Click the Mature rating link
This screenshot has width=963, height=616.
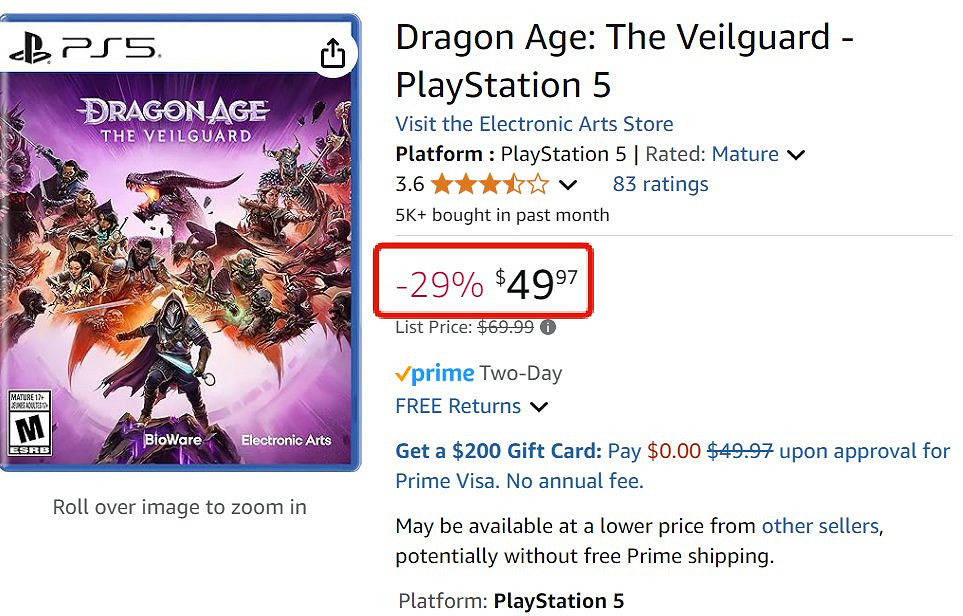tap(745, 154)
